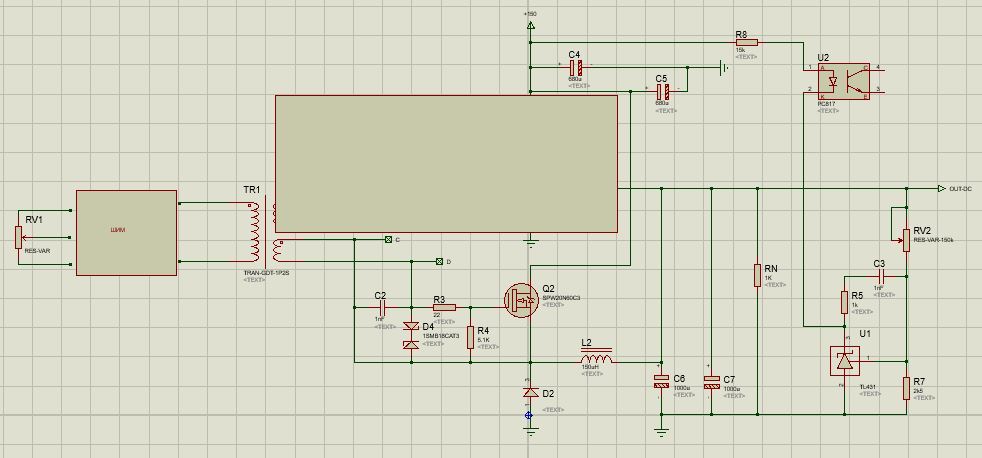
Task: Click the 150uH value under L2
Action: click(x=591, y=367)
